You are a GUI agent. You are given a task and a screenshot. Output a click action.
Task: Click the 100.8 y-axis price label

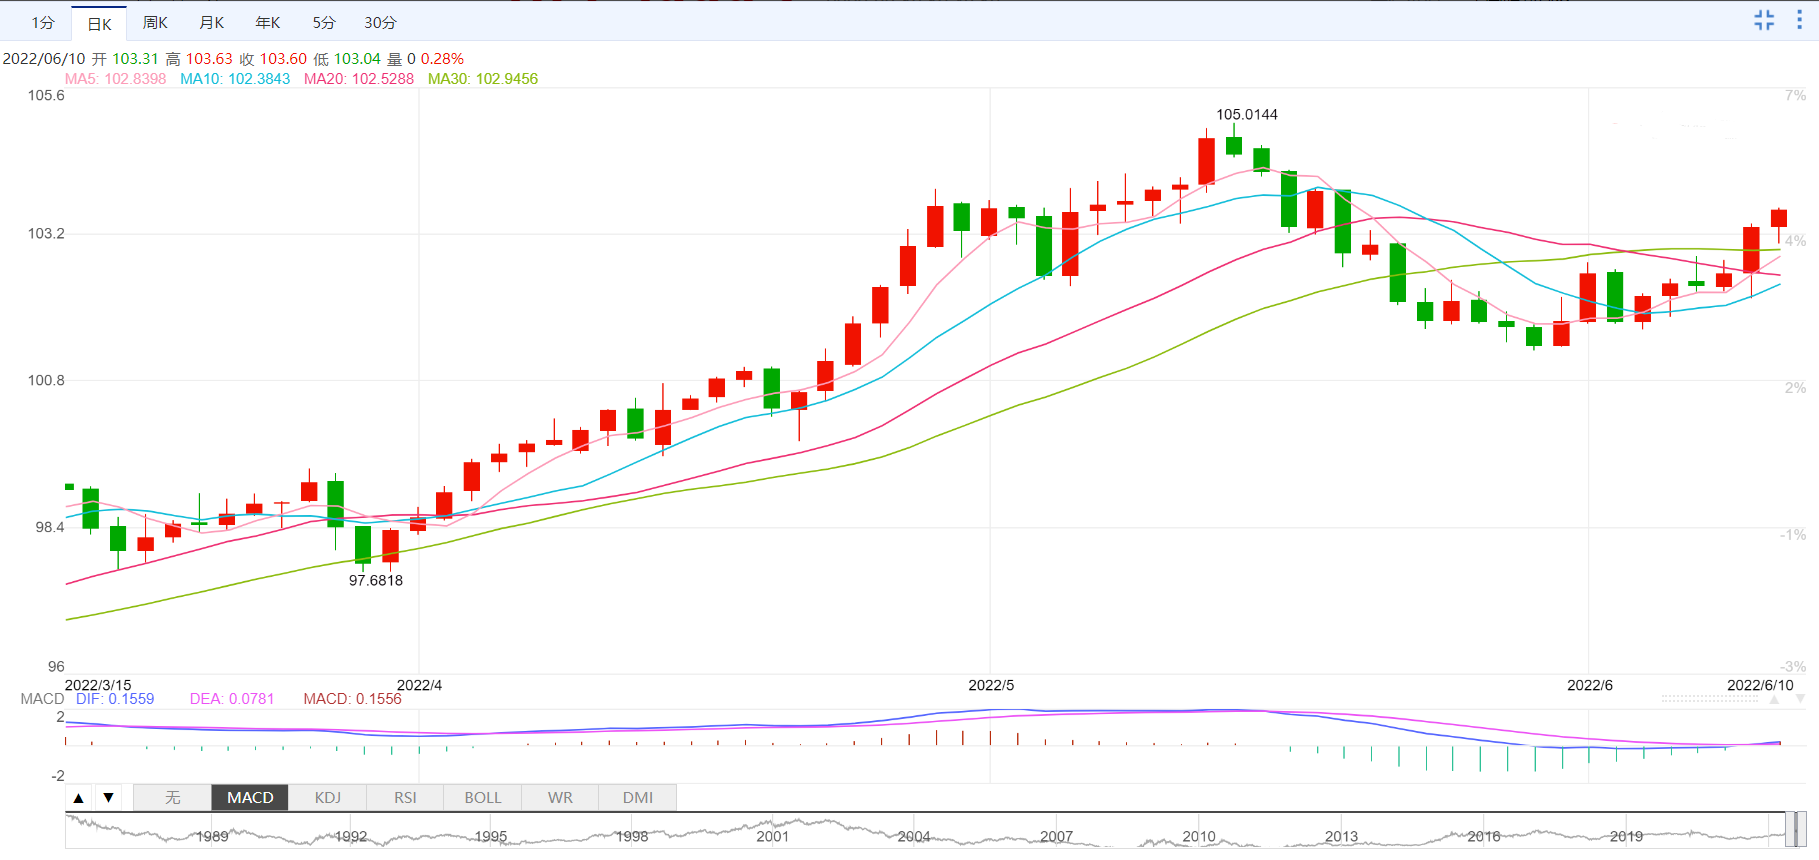(x=46, y=381)
